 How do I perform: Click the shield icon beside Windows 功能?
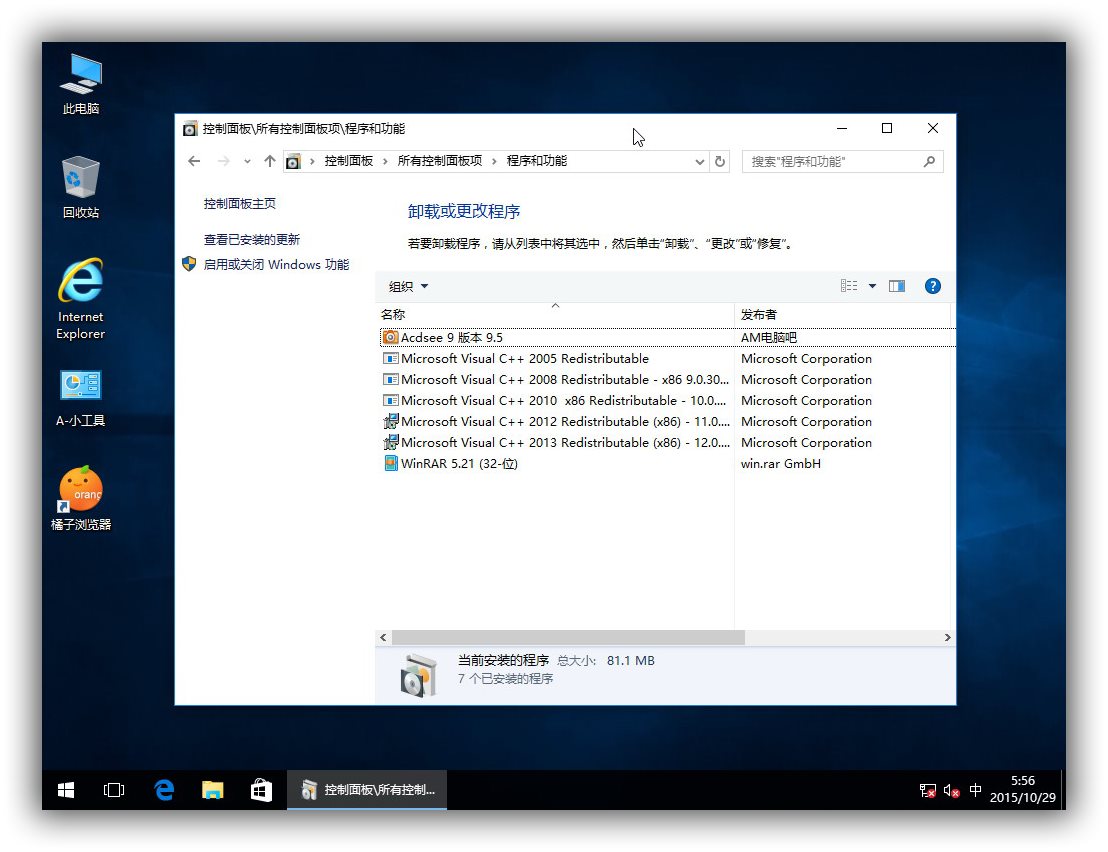[x=189, y=264]
